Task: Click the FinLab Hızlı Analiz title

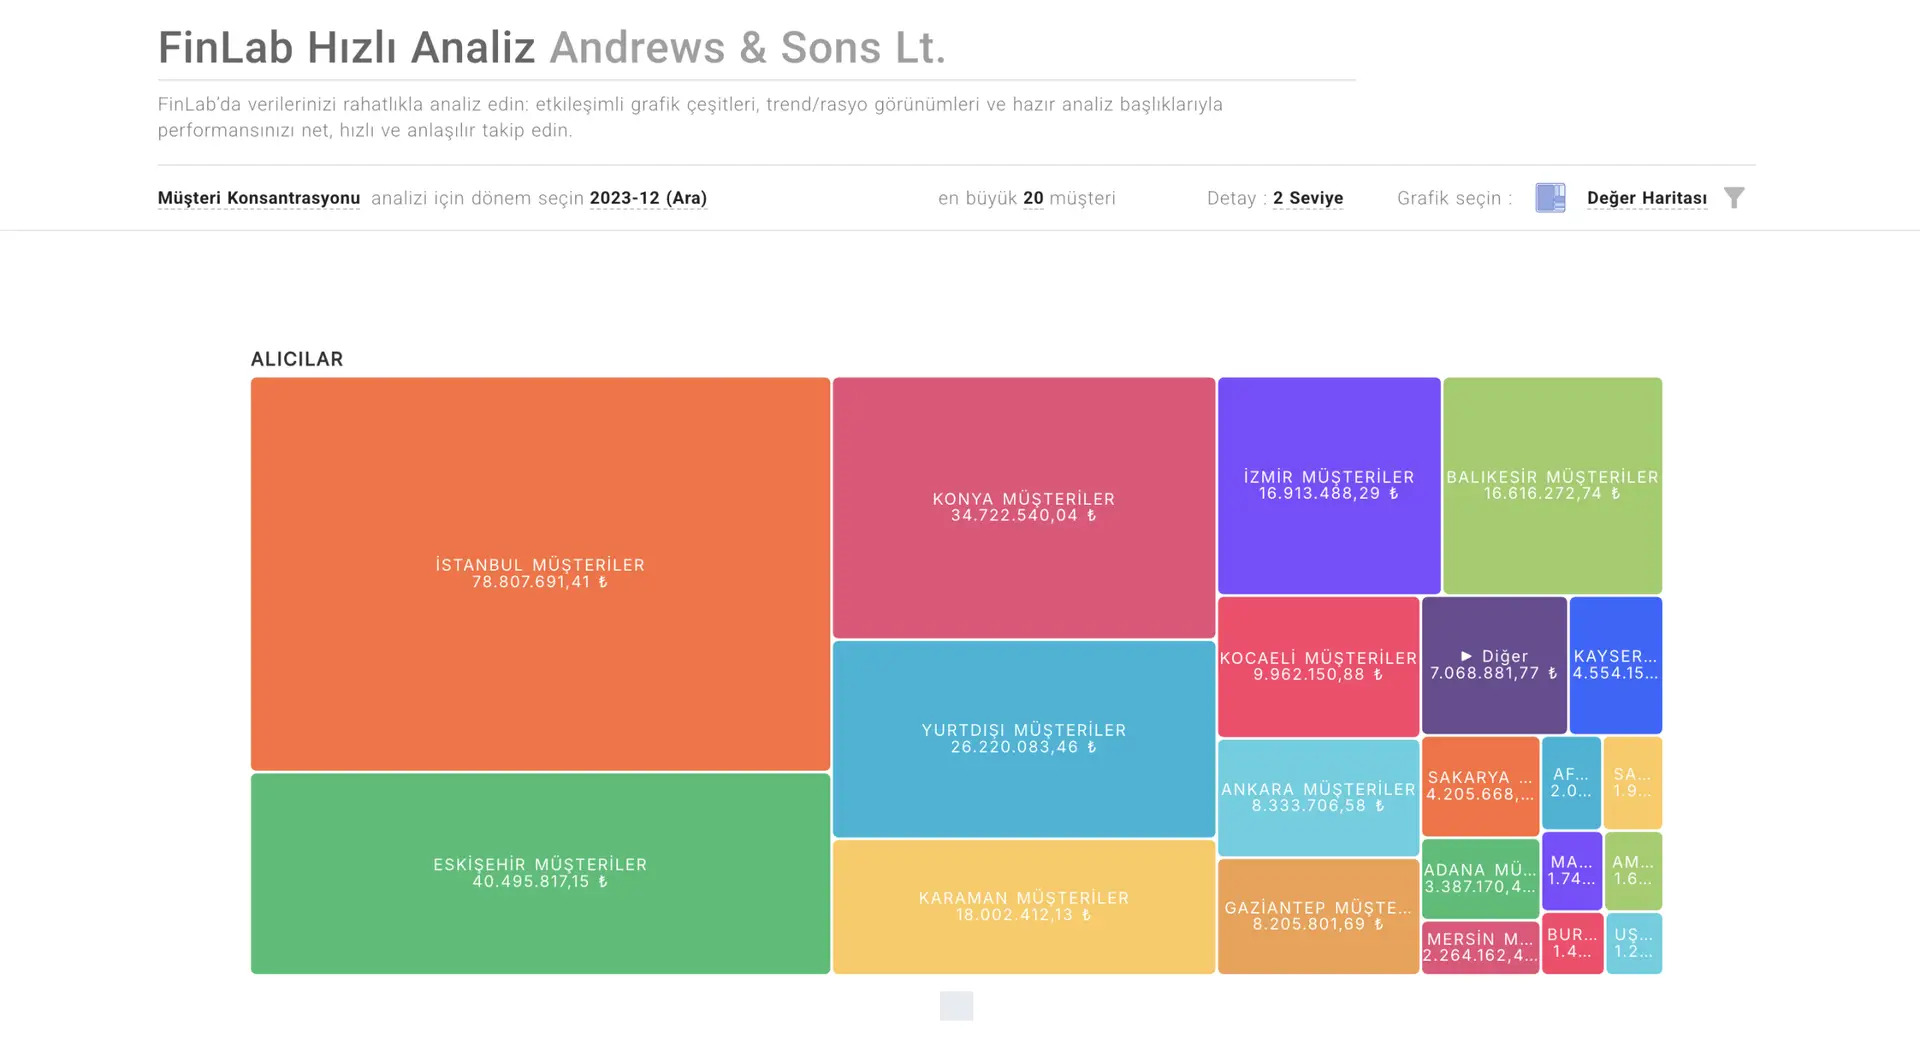Action: pos(346,48)
